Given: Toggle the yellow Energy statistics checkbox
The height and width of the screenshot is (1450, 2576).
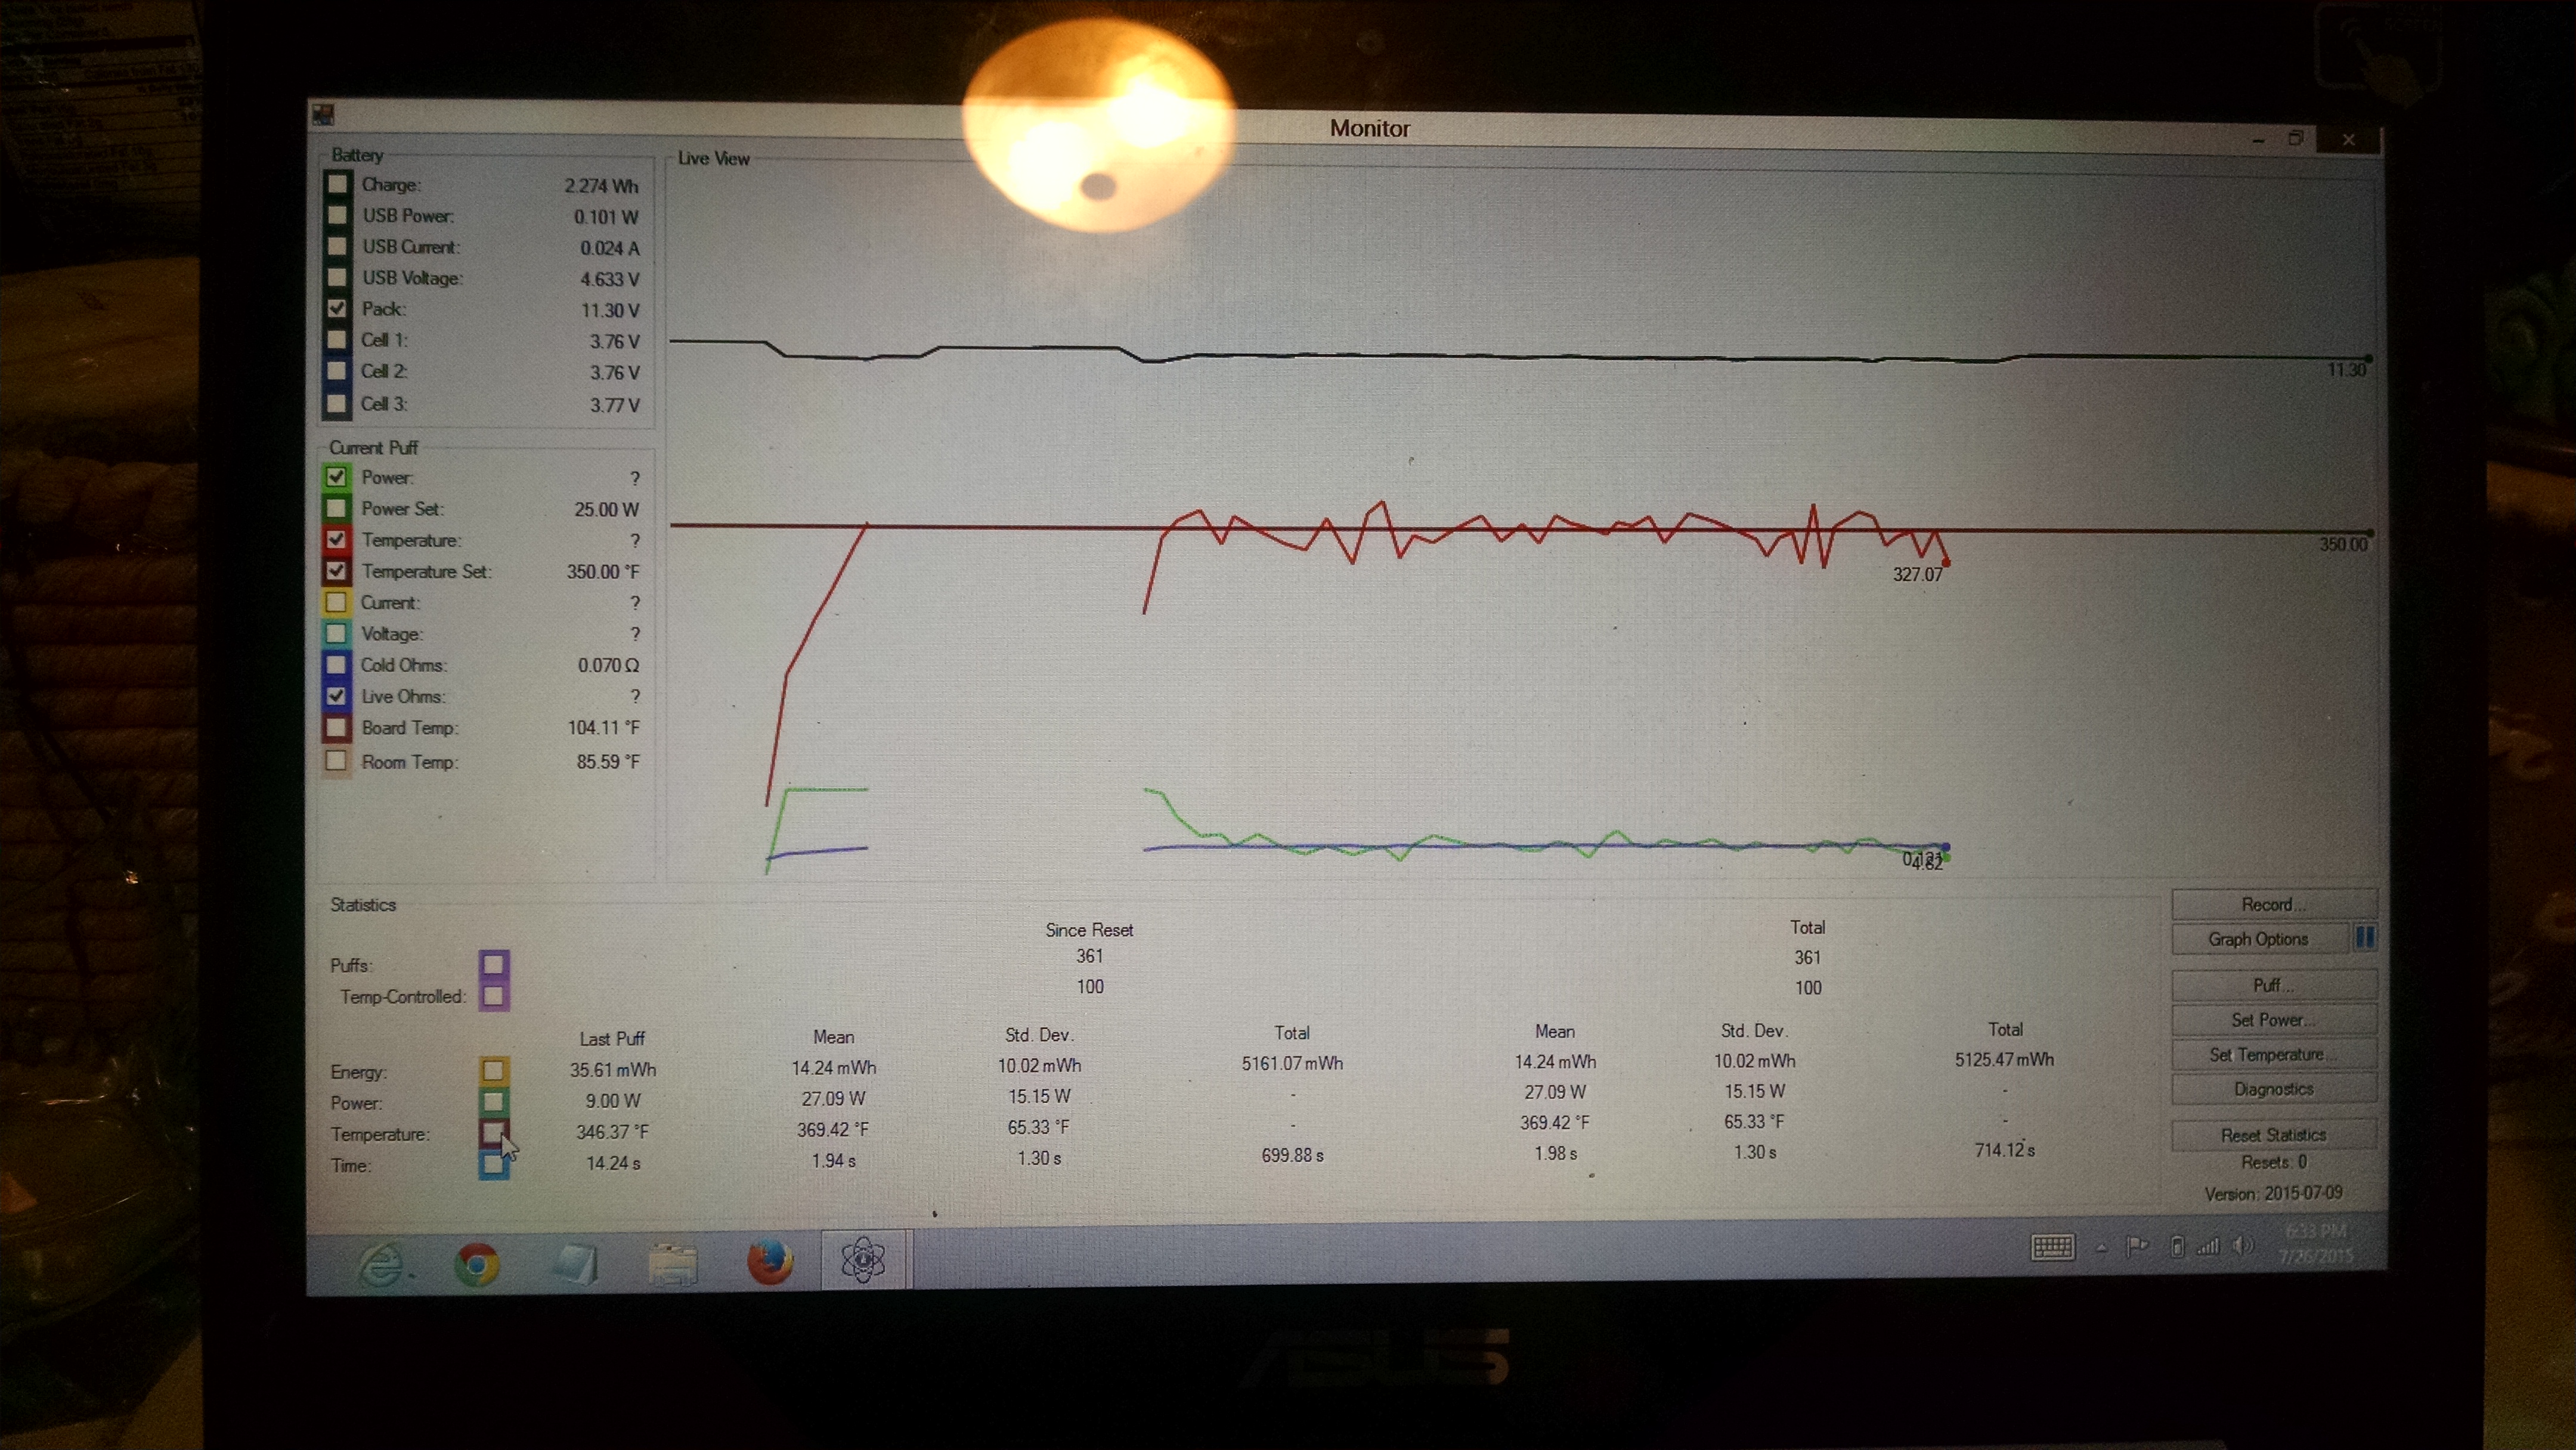Looking at the screenshot, I should 493,1070.
